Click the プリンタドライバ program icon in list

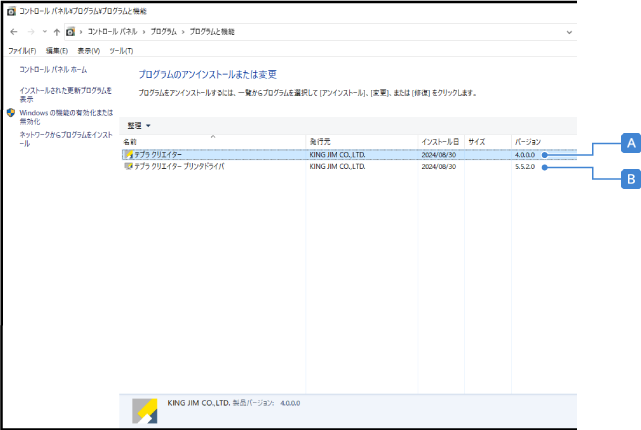pyautogui.click(x=128, y=167)
